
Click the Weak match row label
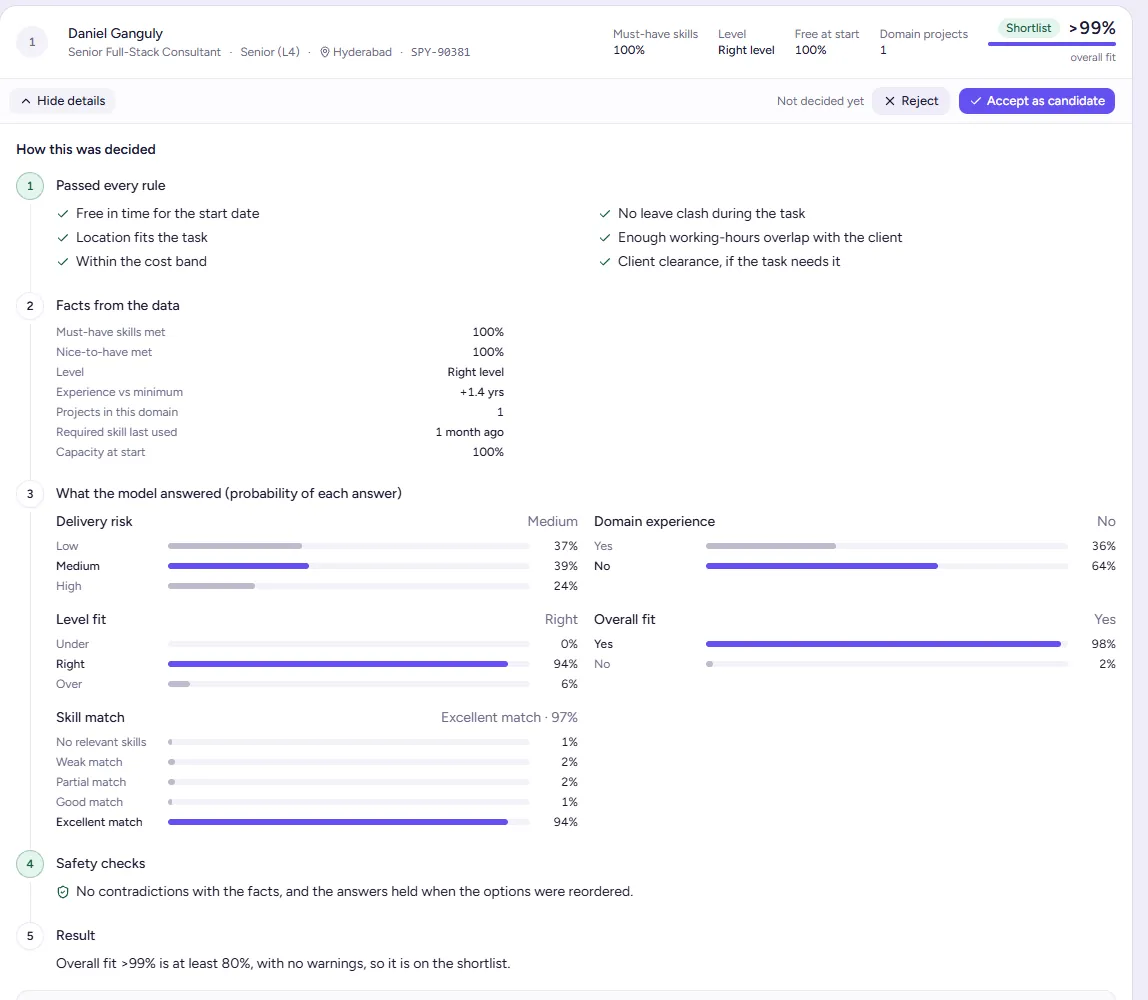[89, 762]
